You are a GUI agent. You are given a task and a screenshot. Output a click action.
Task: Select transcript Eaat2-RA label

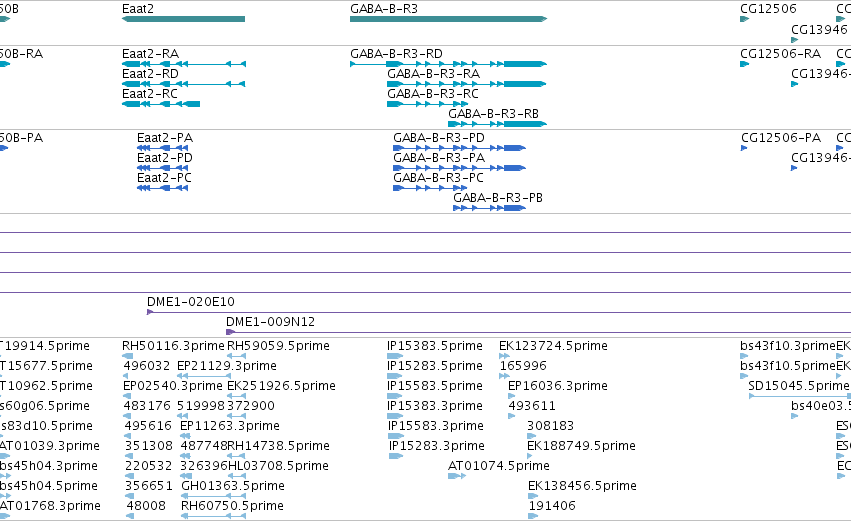coord(150,54)
